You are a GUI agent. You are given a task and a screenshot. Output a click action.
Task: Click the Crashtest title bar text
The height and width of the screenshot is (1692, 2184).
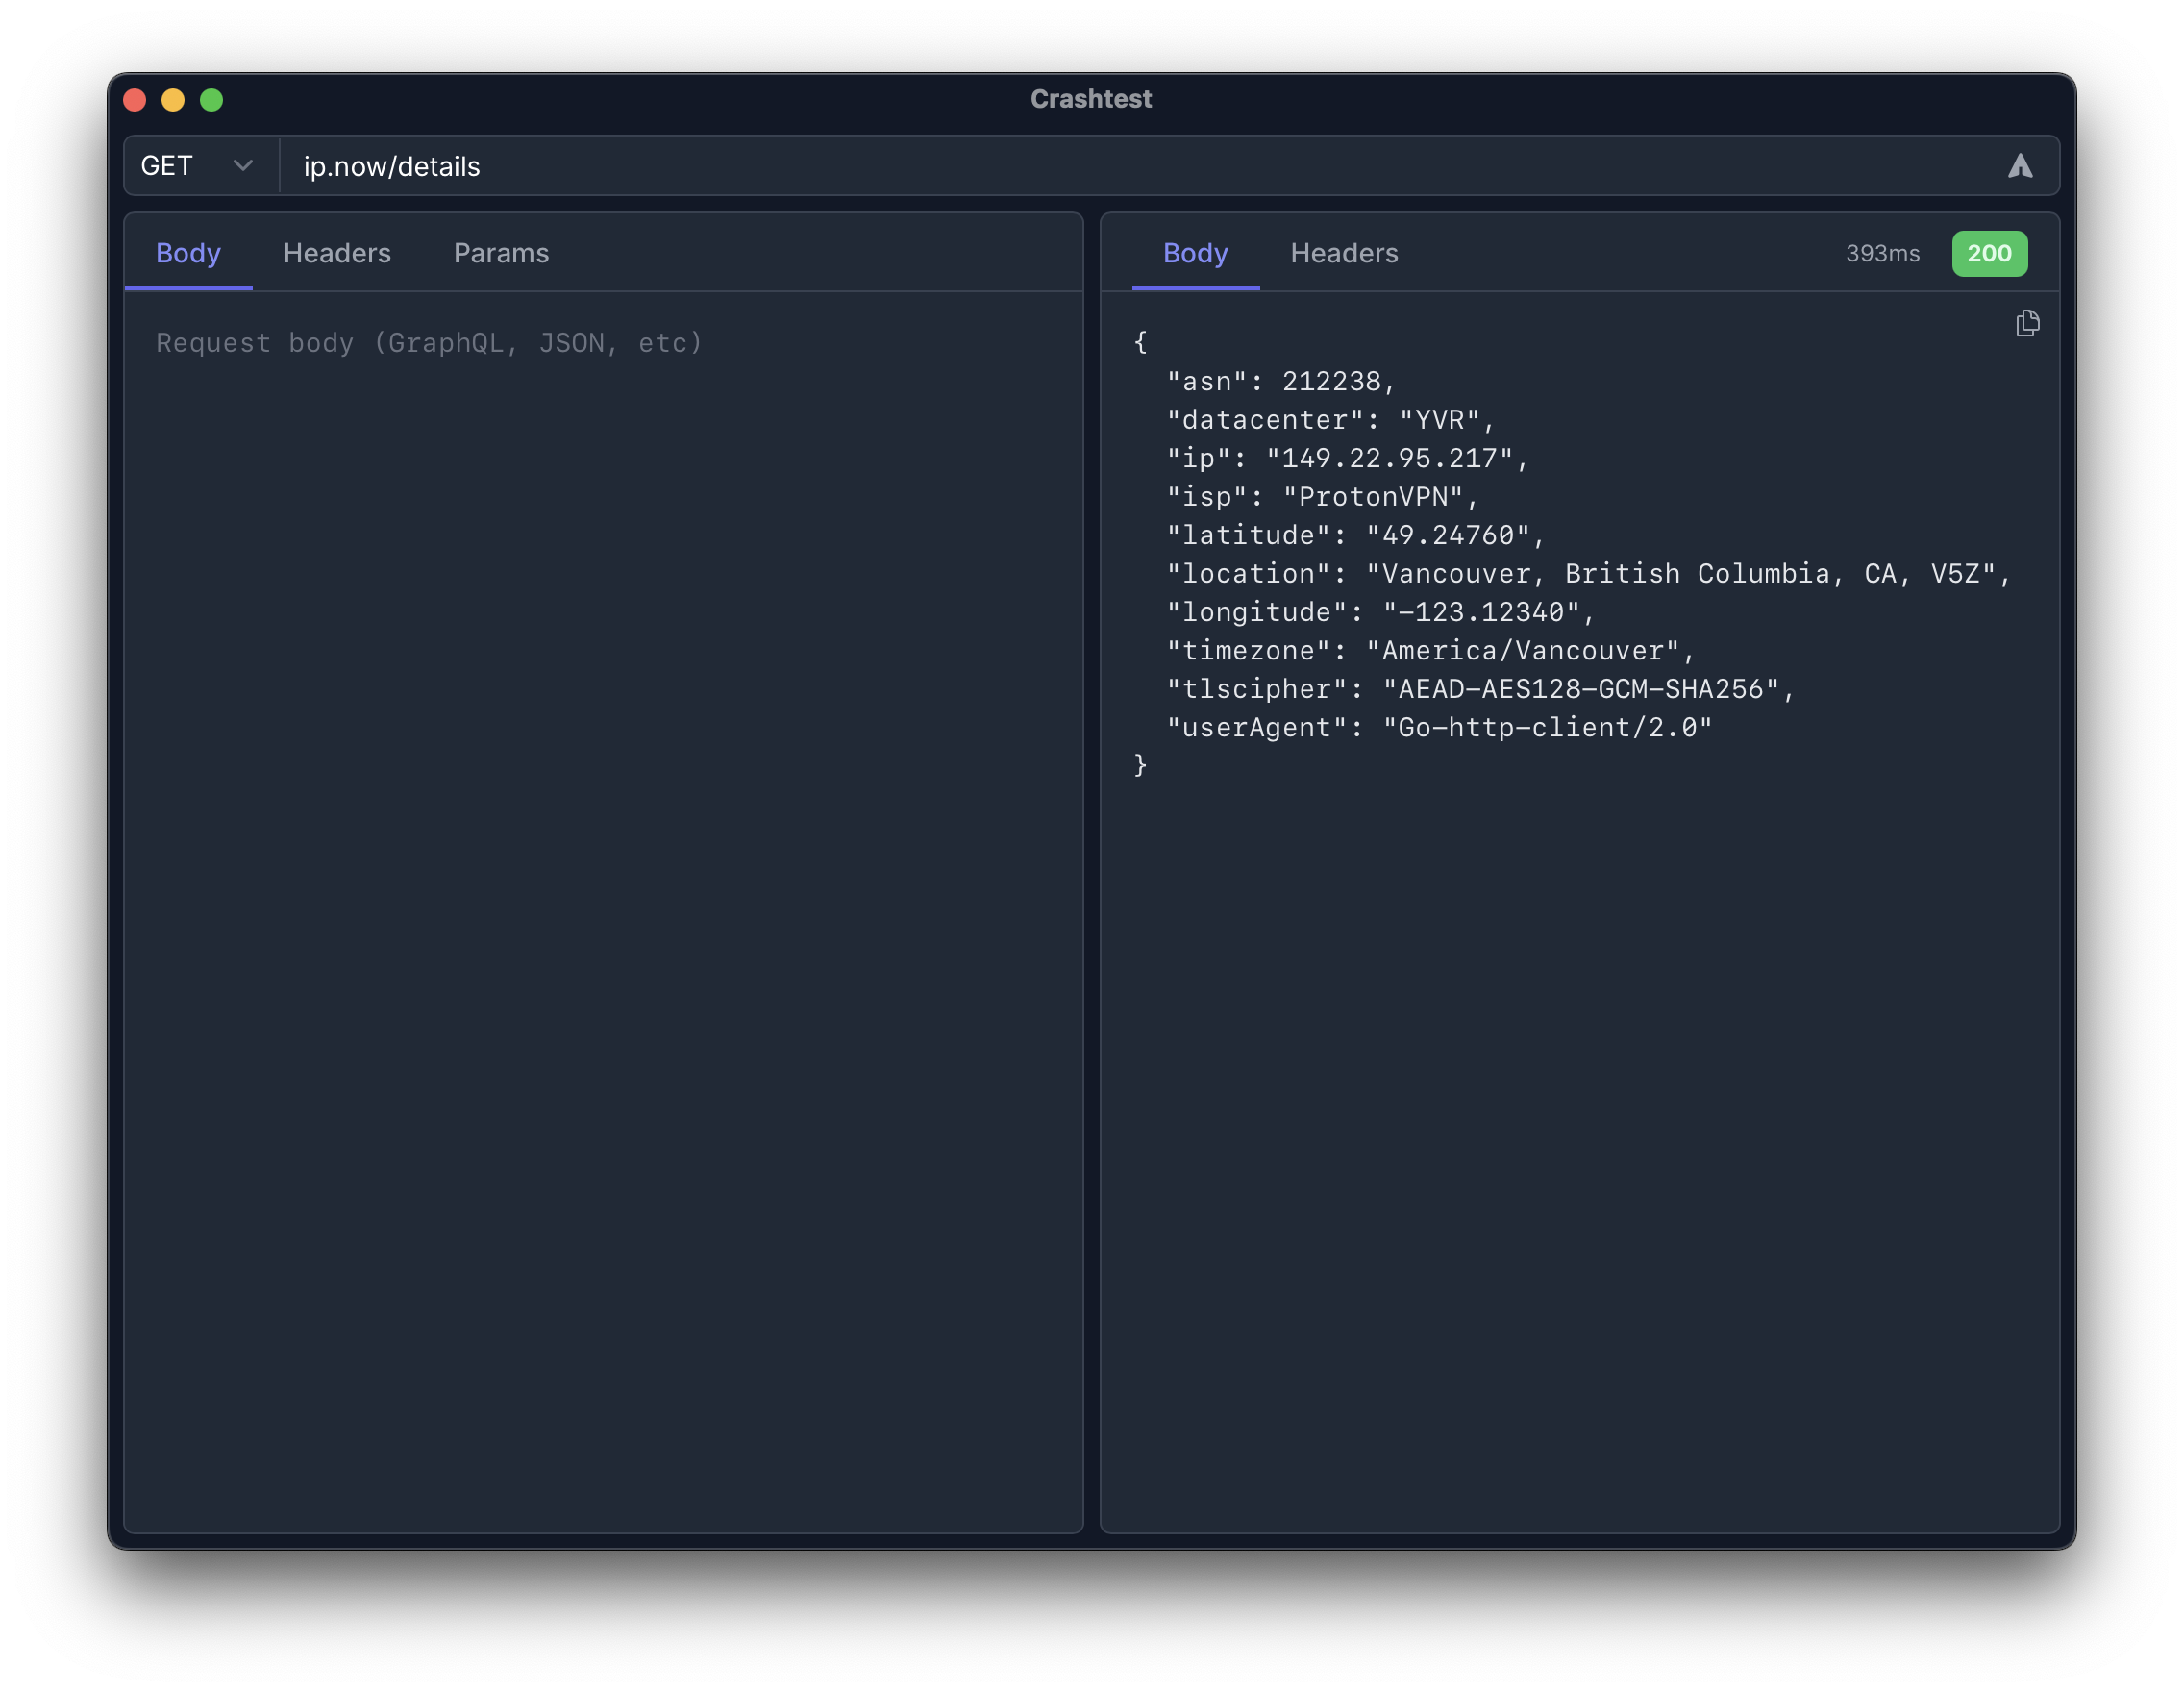coord(1091,98)
